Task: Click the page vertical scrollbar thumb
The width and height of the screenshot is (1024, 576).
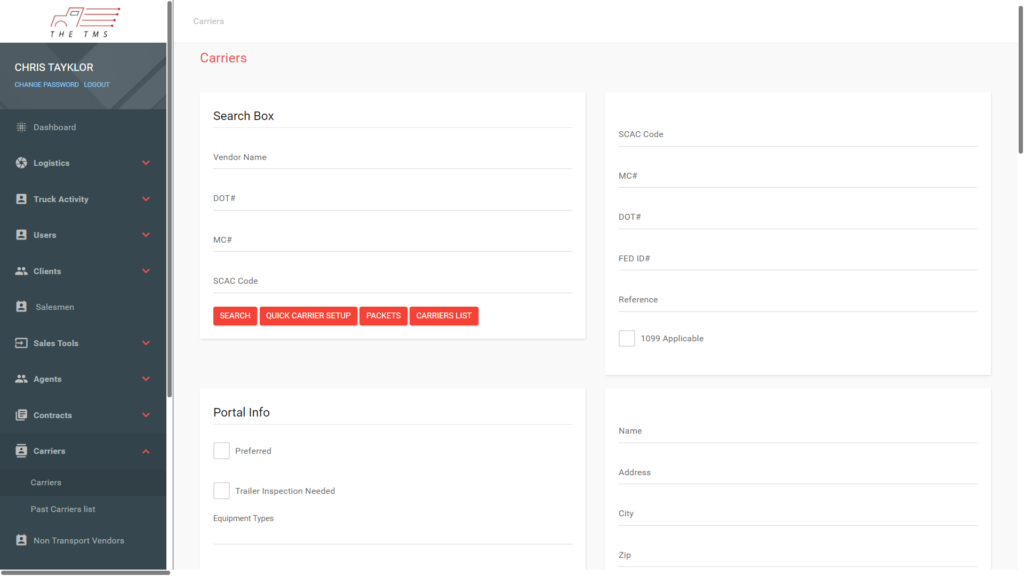Action: coord(1019,80)
